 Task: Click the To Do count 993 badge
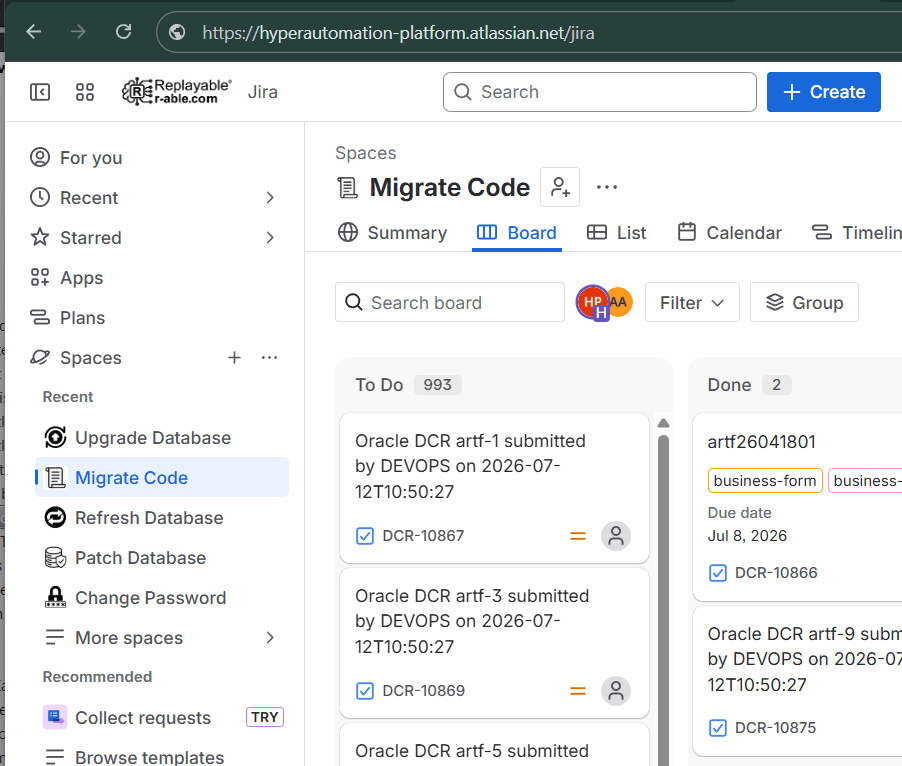[438, 385]
